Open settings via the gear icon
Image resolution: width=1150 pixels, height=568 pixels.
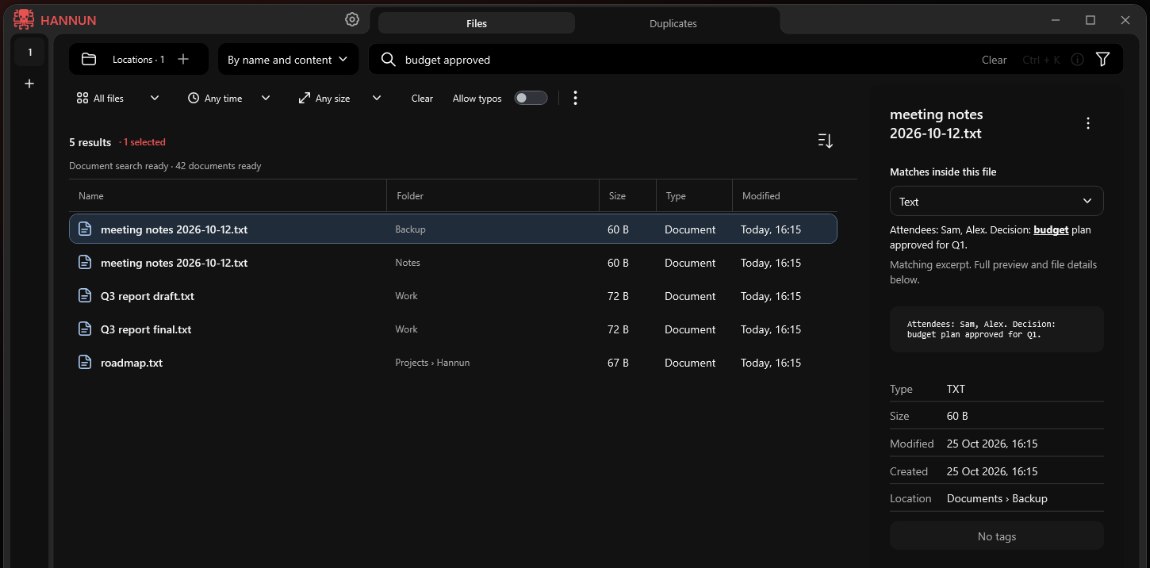pyautogui.click(x=352, y=20)
